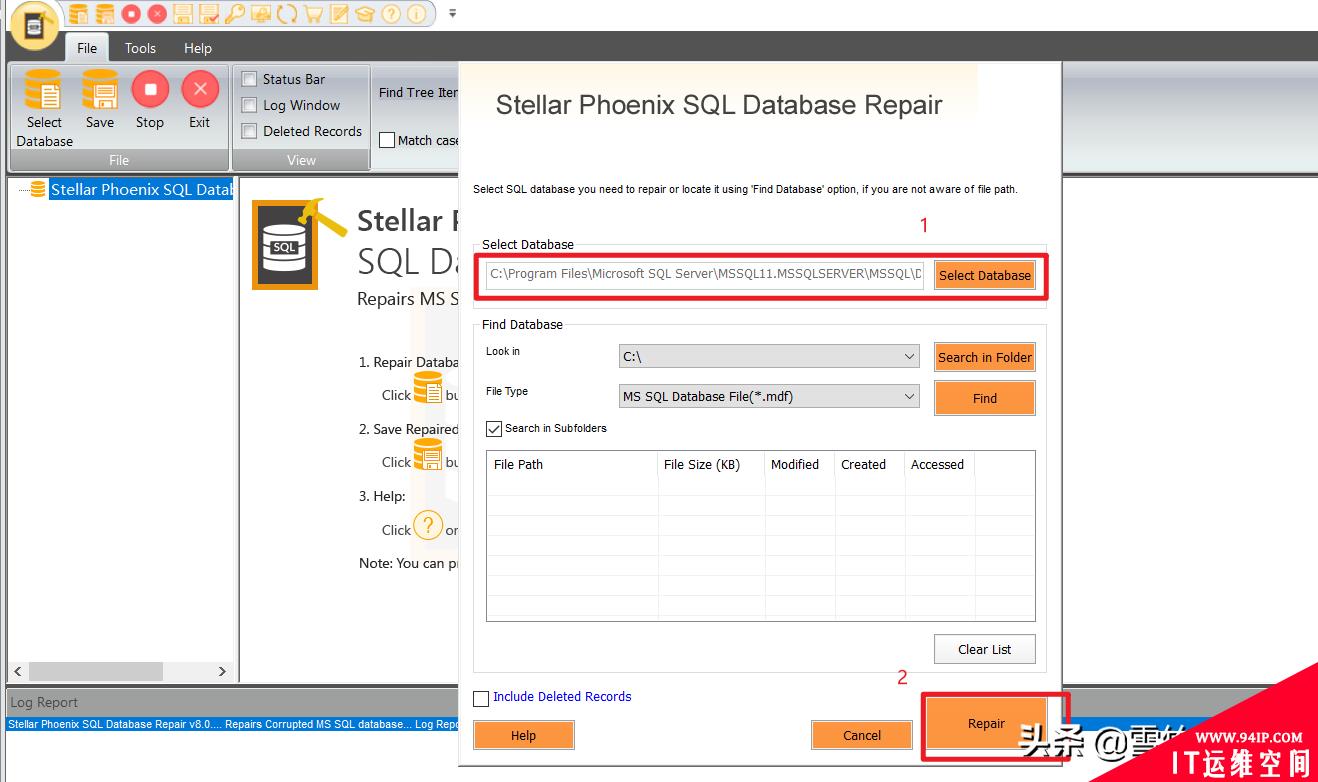Screen dimensions: 1318x782
Task: Click Exit in the File ribbon group
Action: coord(200,100)
